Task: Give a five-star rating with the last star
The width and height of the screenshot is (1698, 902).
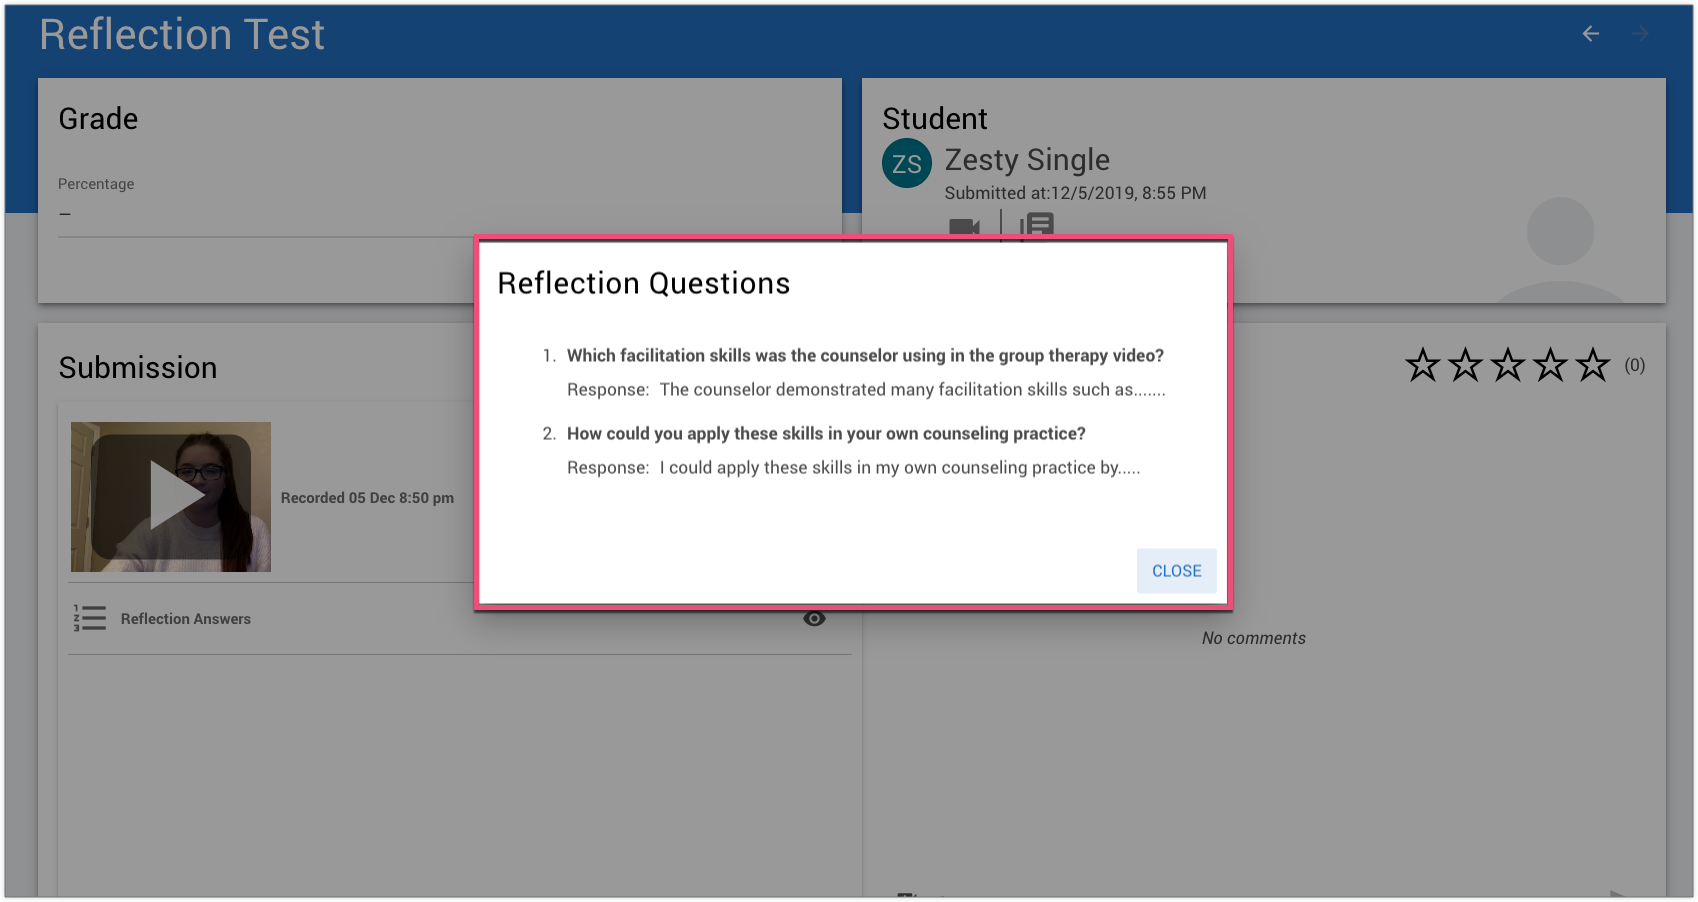Action: (x=1593, y=366)
